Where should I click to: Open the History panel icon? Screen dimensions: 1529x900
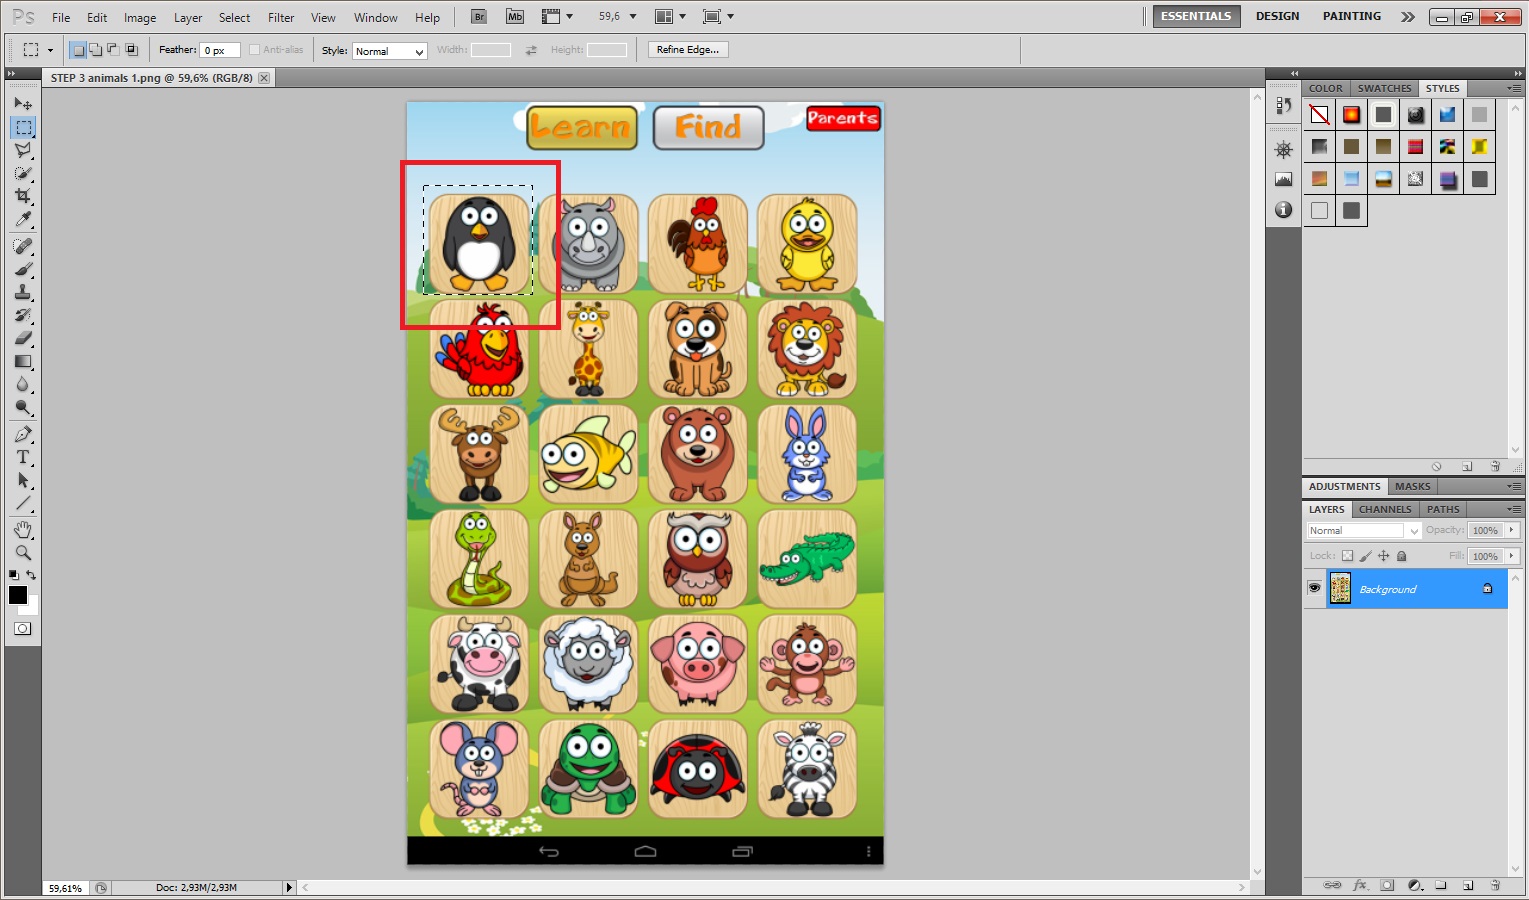(x=1284, y=105)
